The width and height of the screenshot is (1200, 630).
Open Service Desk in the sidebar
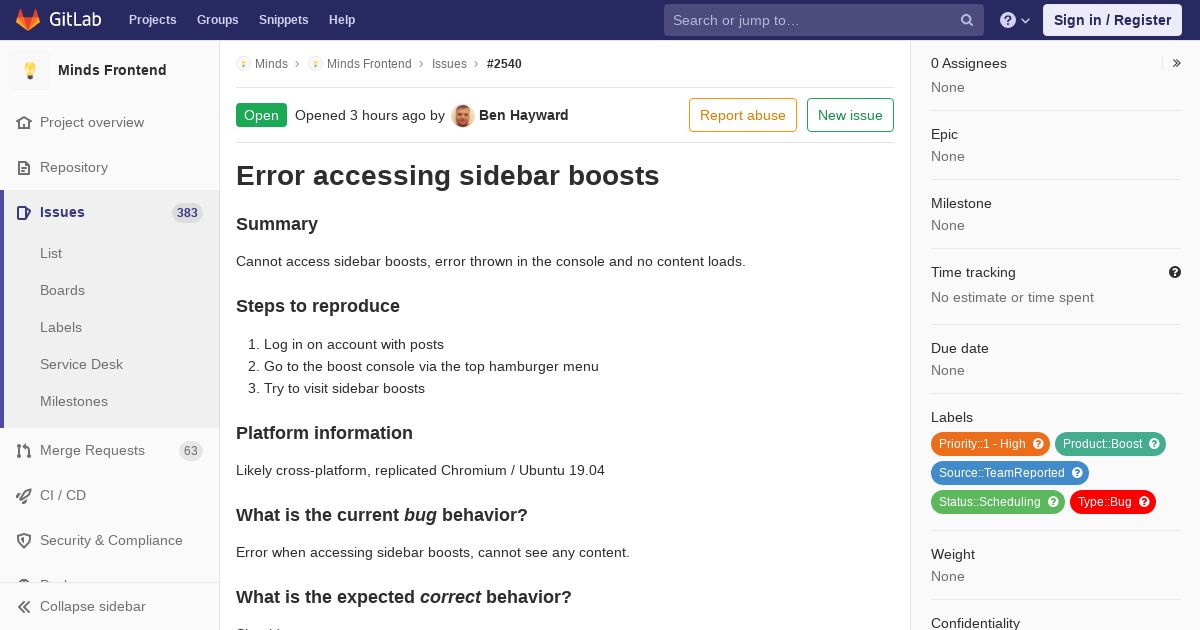pyautogui.click(x=81, y=365)
